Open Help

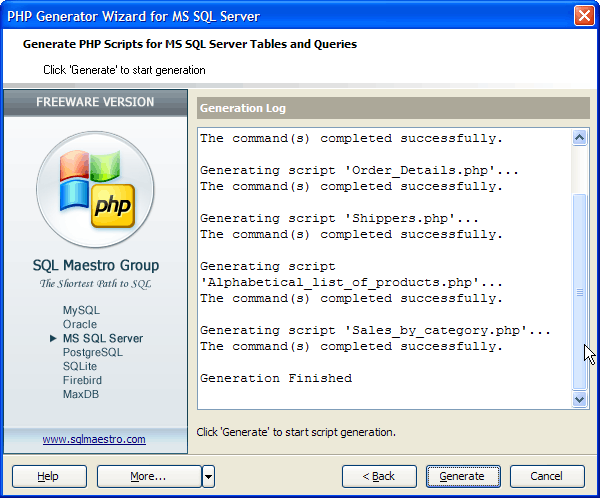tap(49, 476)
